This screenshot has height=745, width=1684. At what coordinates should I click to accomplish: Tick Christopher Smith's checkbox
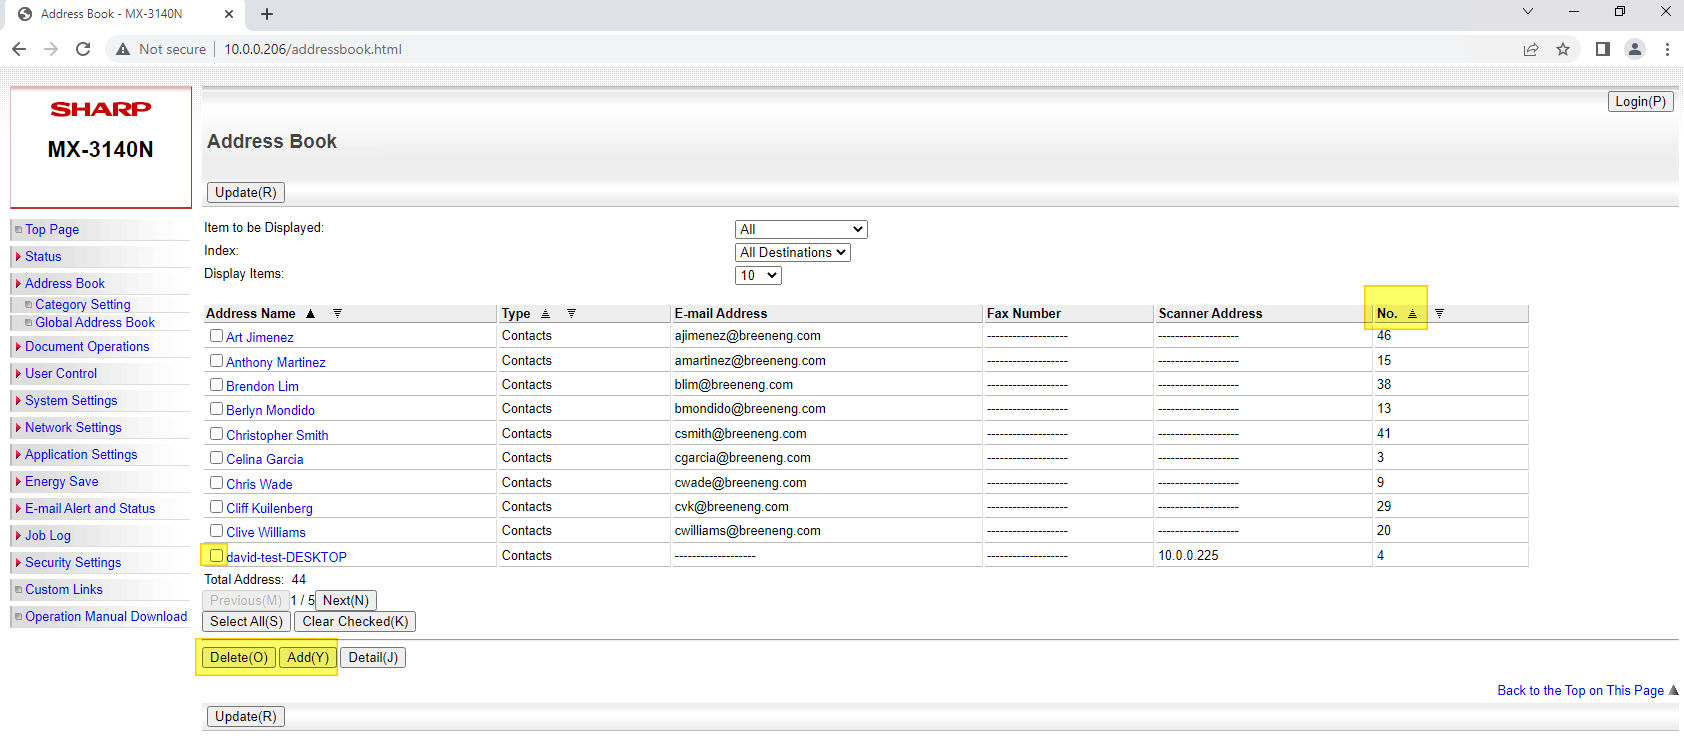pyautogui.click(x=216, y=433)
